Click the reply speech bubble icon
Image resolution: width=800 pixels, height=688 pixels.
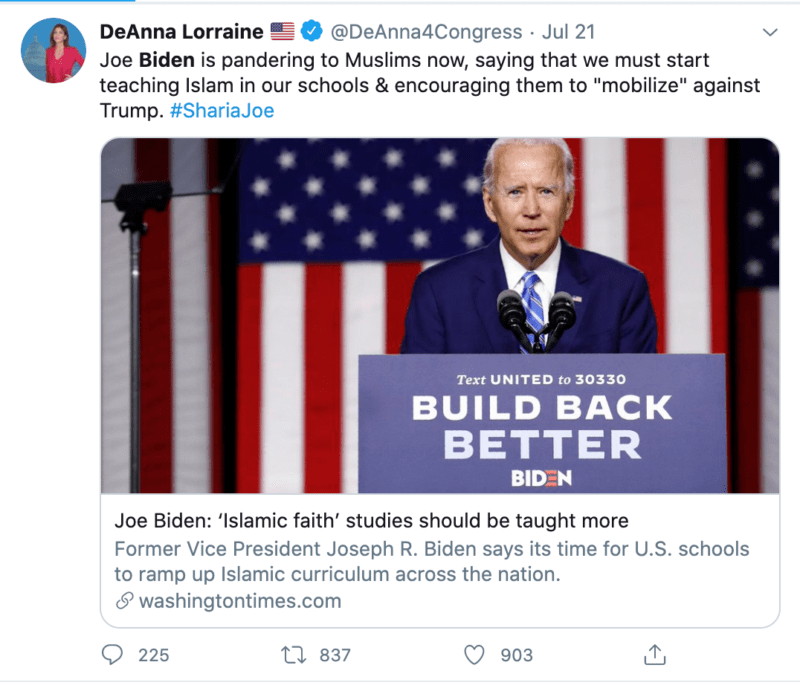(x=115, y=655)
